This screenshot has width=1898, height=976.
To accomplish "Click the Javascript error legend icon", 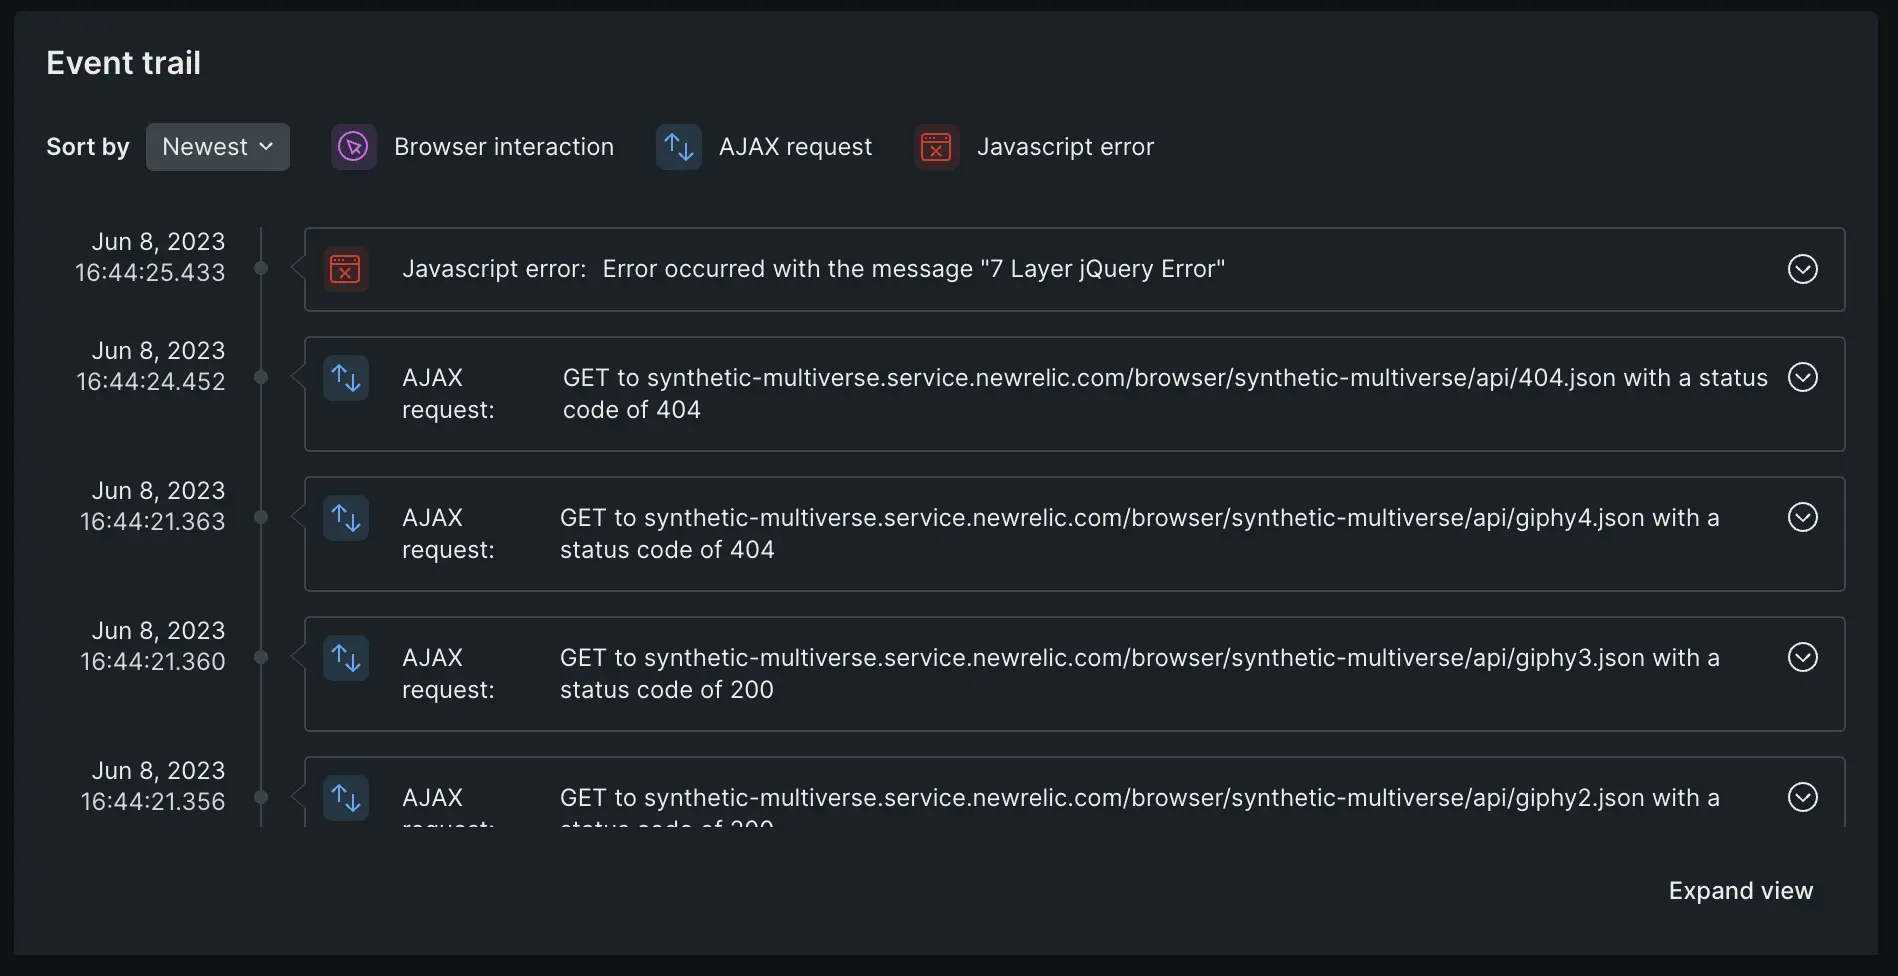I will [x=936, y=147].
